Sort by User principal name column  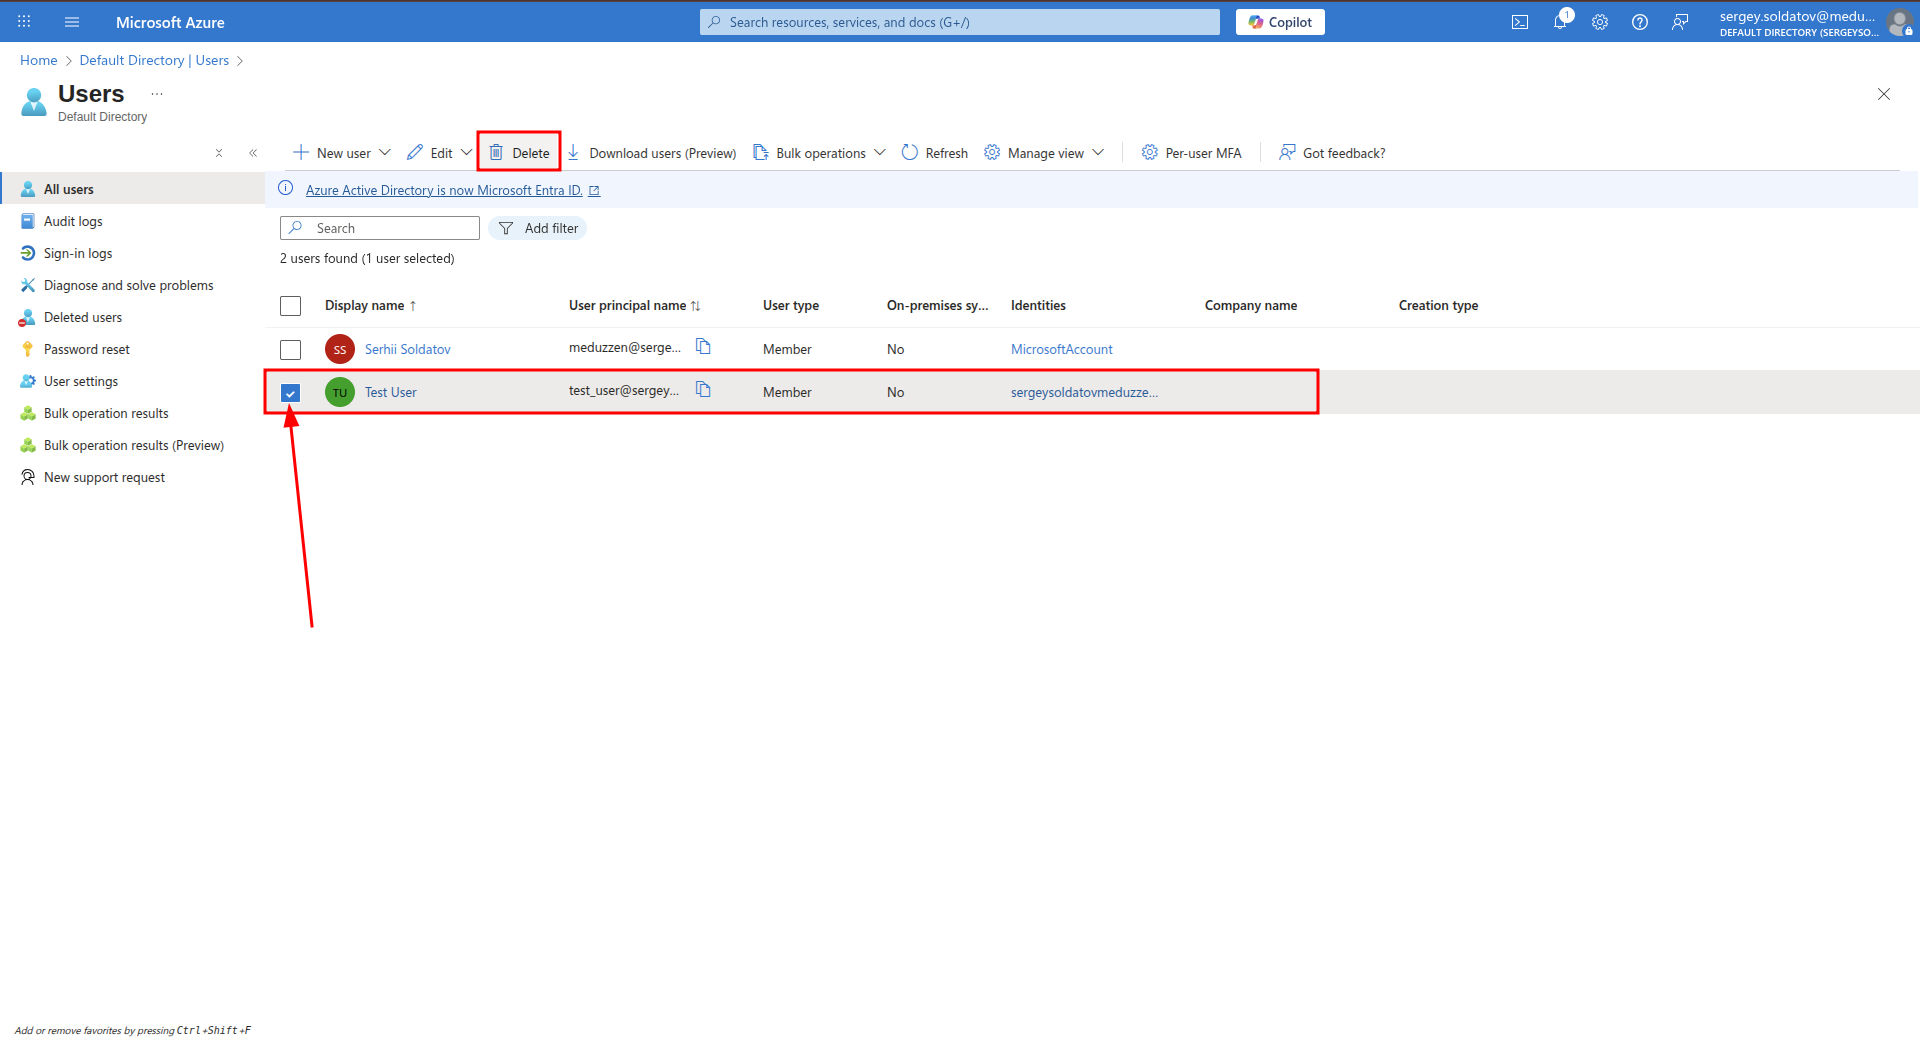tap(635, 306)
